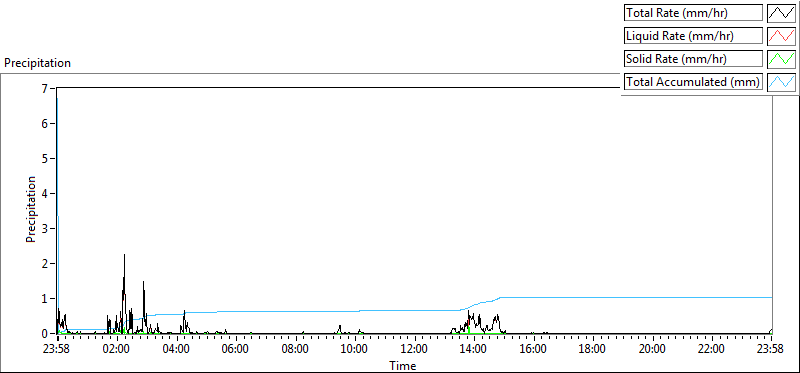
Task: Select the Total Accumulated (mm) legend label
Action: click(x=693, y=82)
